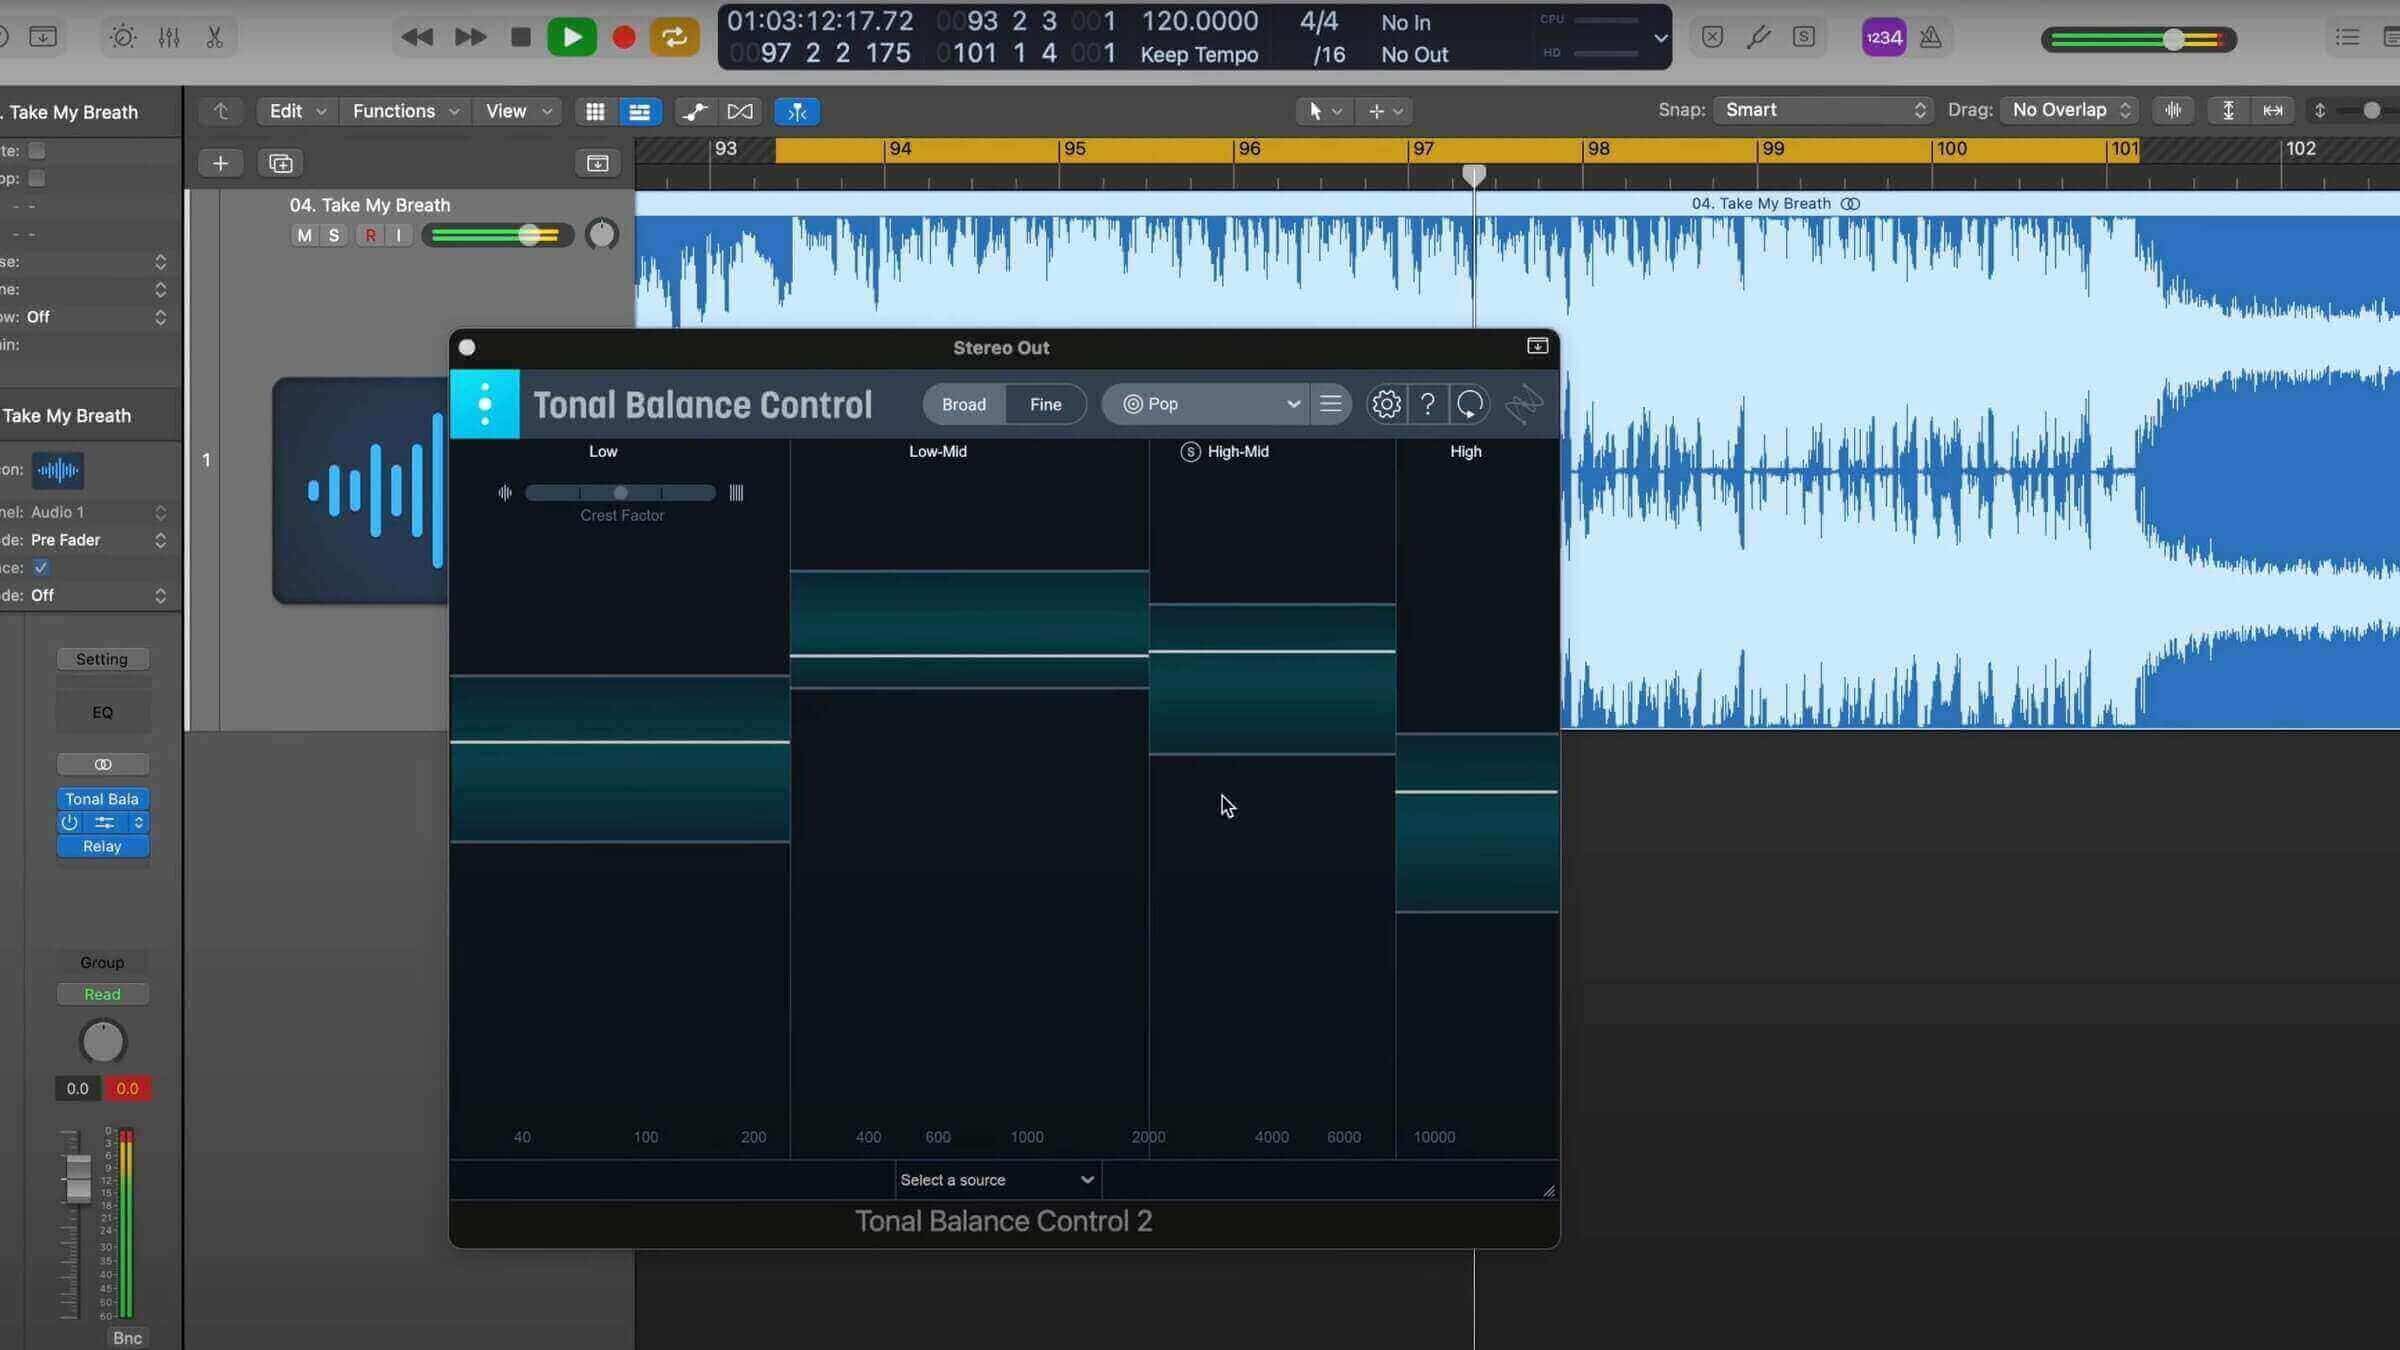This screenshot has width=2400, height=1350.
Task: Click the replace mode X icon
Action: pos(1712,37)
